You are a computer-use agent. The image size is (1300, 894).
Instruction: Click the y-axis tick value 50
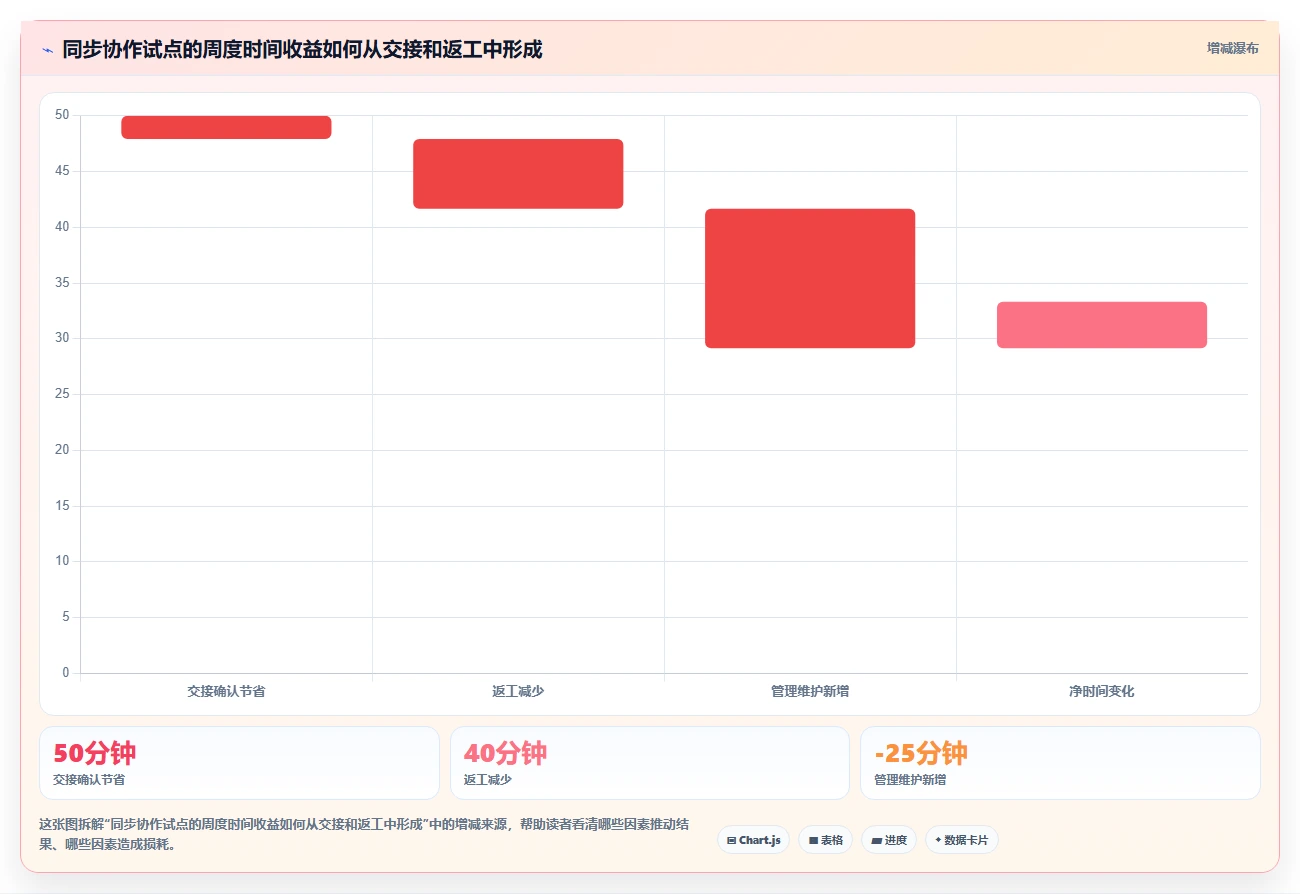(x=62, y=115)
